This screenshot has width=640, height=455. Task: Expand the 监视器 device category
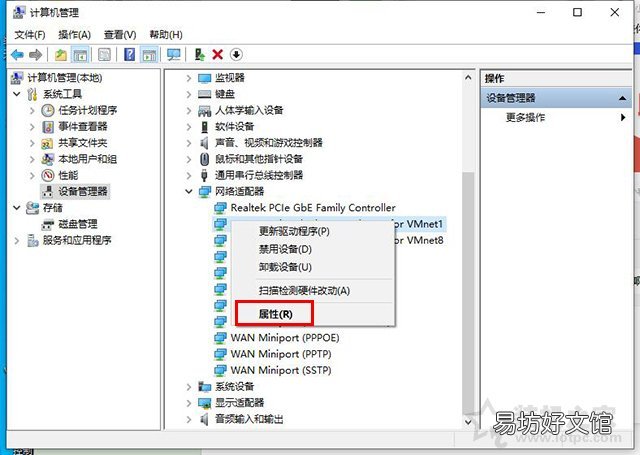tap(189, 78)
